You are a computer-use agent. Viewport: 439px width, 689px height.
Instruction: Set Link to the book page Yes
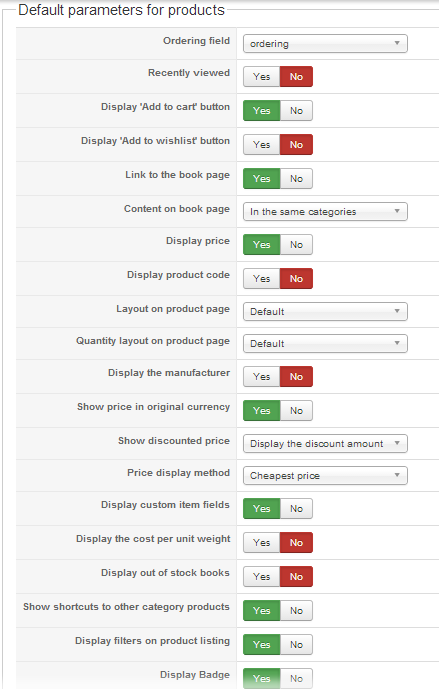coord(261,178)
